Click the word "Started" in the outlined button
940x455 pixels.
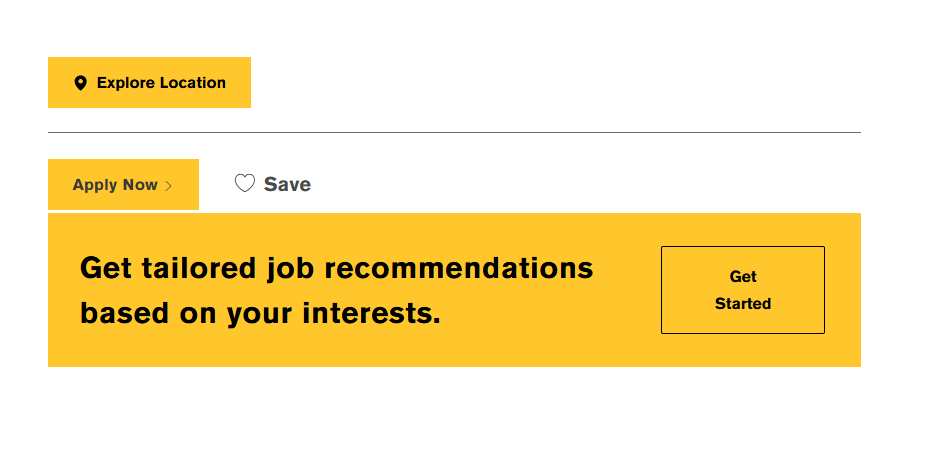743,303
